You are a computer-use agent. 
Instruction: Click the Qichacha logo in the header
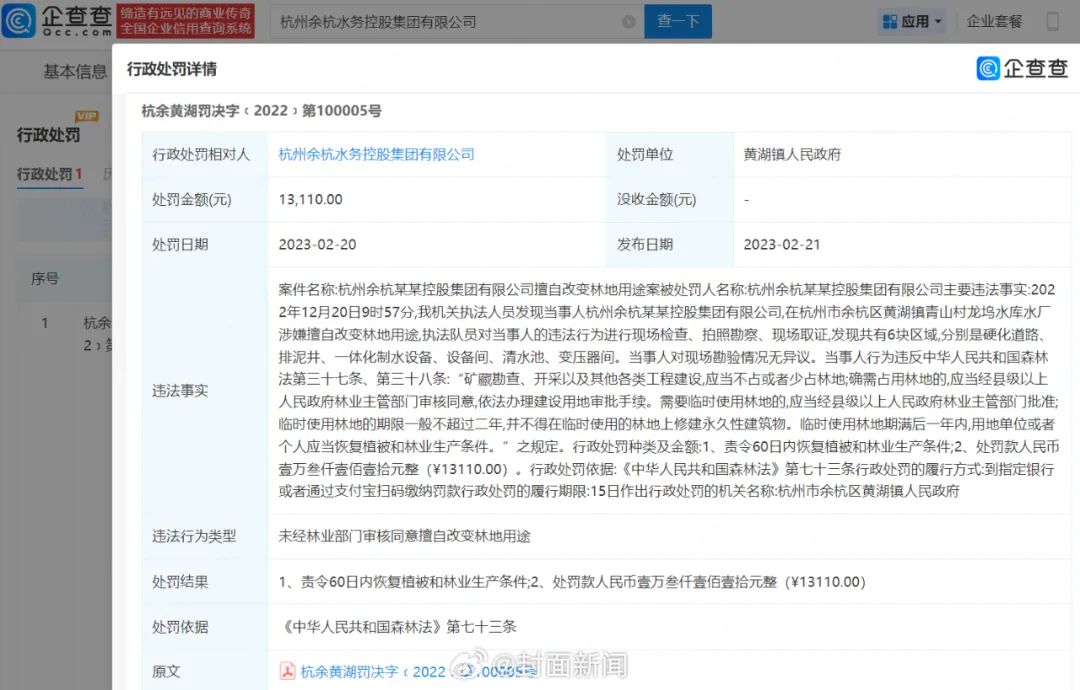[x=56, y=20]
